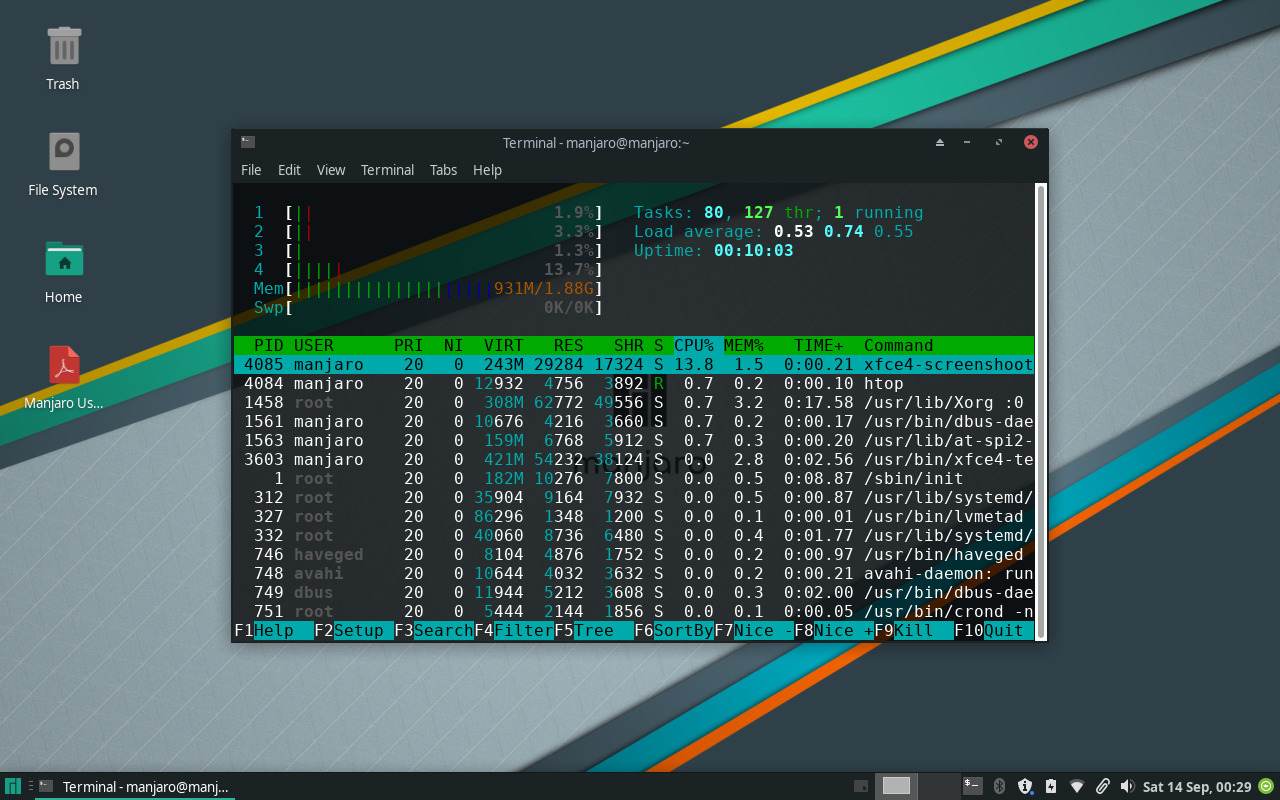The width and height of the screenshot is (1280, 800).
Task: Sort by the PRI column header
Action: coord(409,345)
